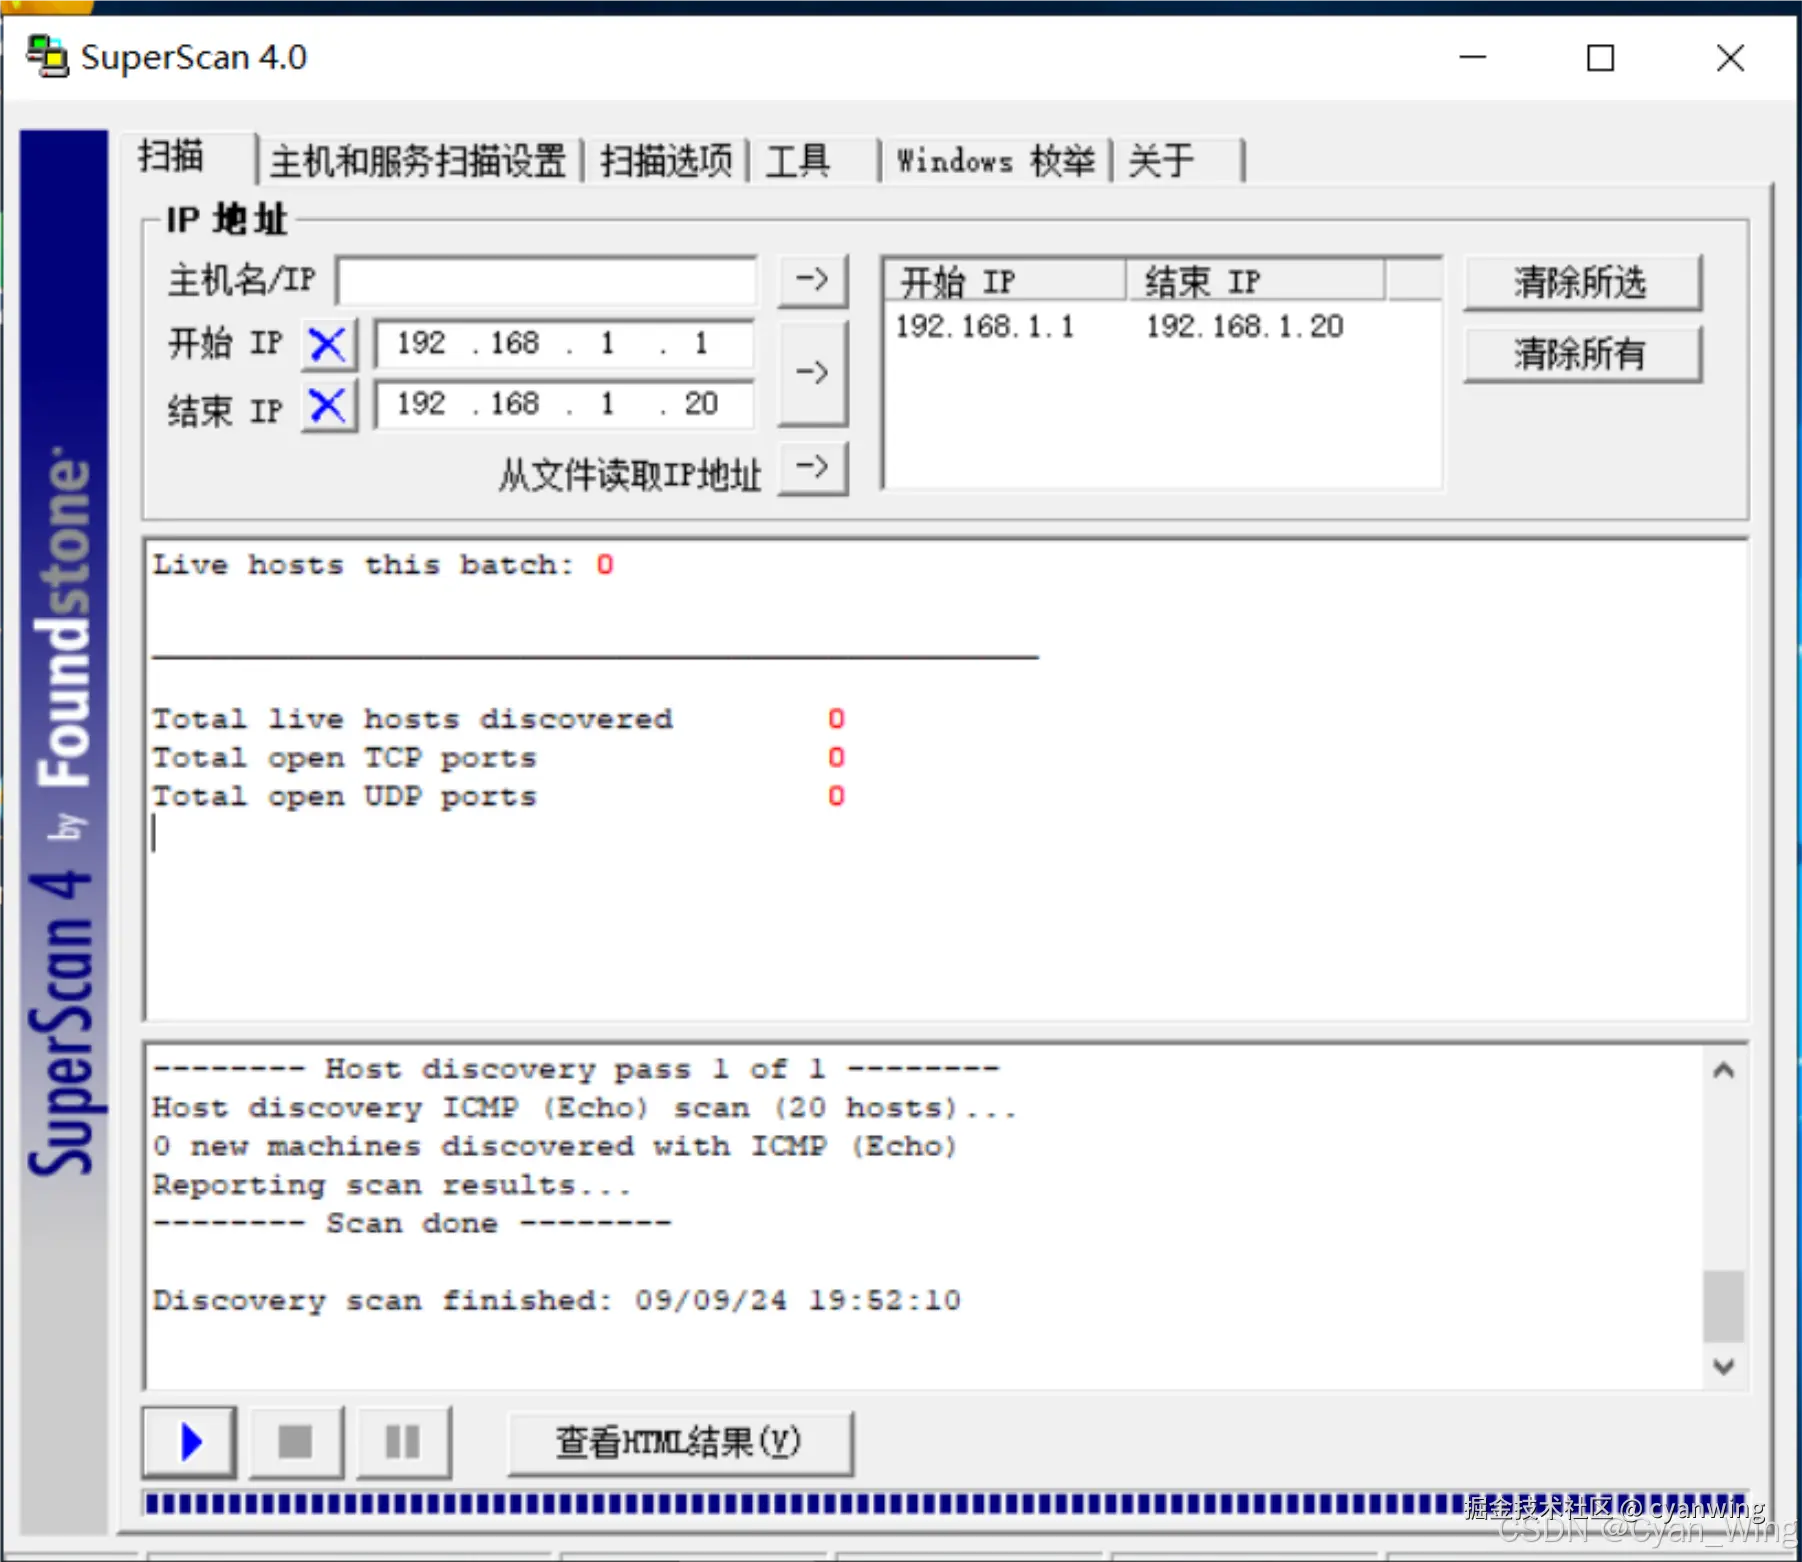Click the 清除所有 button
The height and width of the screenshot is (1562, 1802).
[1581, 354]
